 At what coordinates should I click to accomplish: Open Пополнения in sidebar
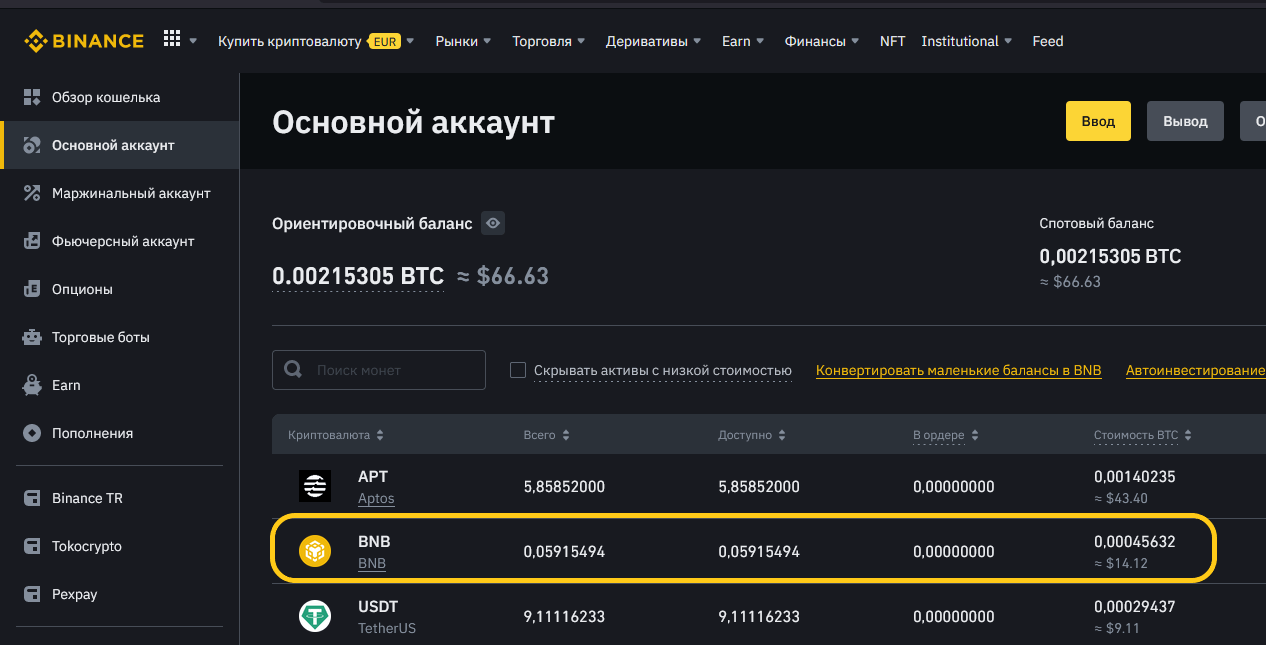[x=92, y=433]
